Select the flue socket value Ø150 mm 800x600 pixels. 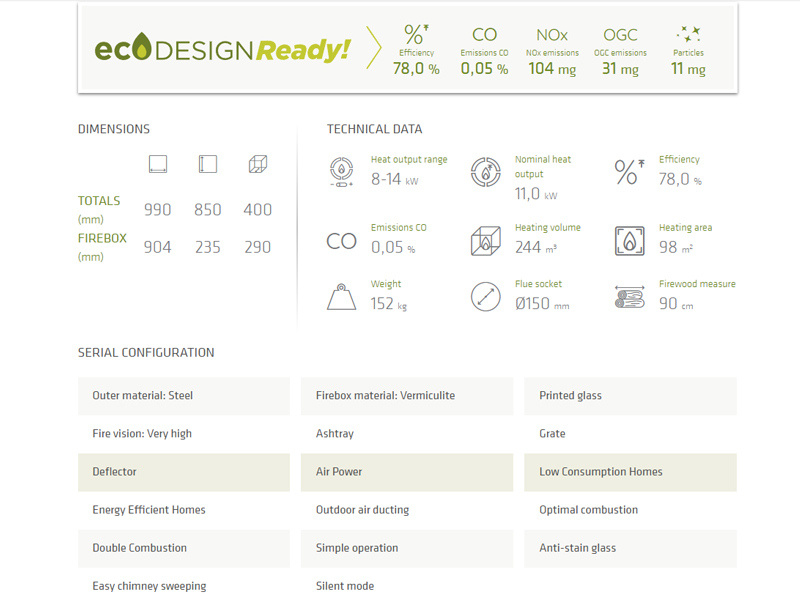pos(542,304)
